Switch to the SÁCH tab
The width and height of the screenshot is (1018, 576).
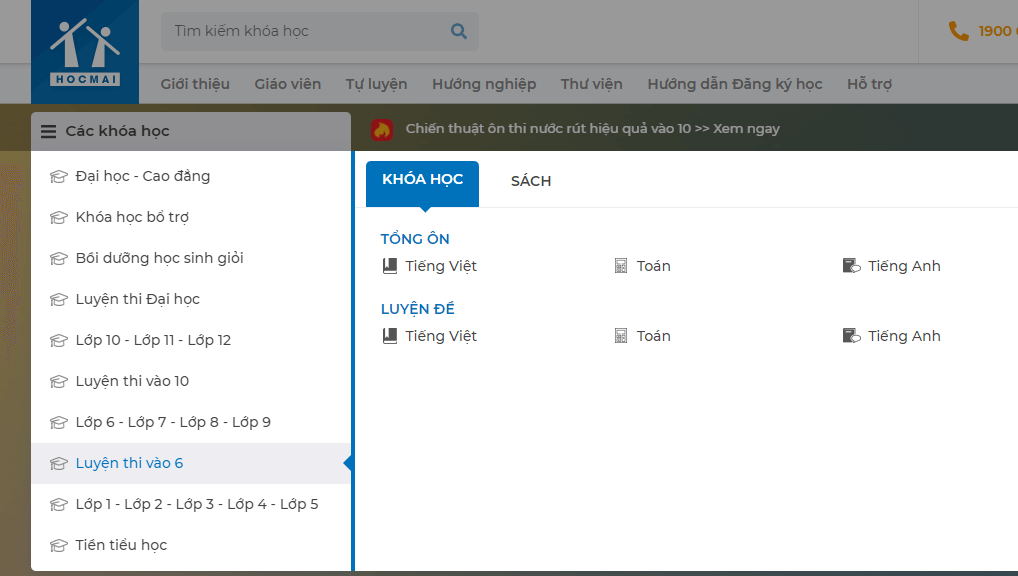[530, 181]
